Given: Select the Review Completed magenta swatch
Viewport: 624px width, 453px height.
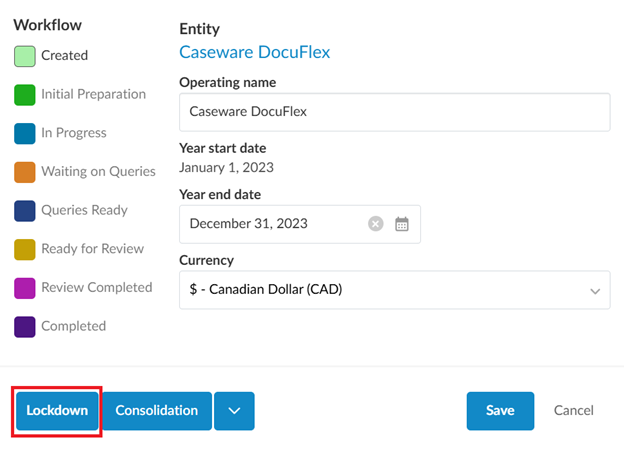Looking at the screenshot, I should point(25,288).
